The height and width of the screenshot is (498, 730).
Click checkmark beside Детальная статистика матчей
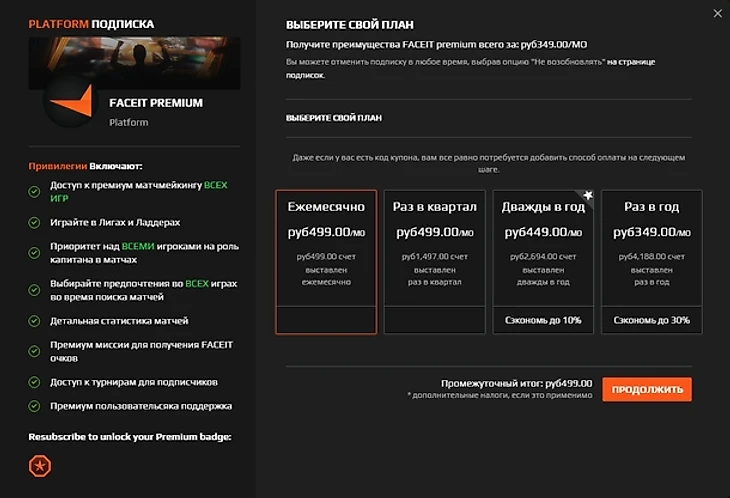click(x=34, y=321)
